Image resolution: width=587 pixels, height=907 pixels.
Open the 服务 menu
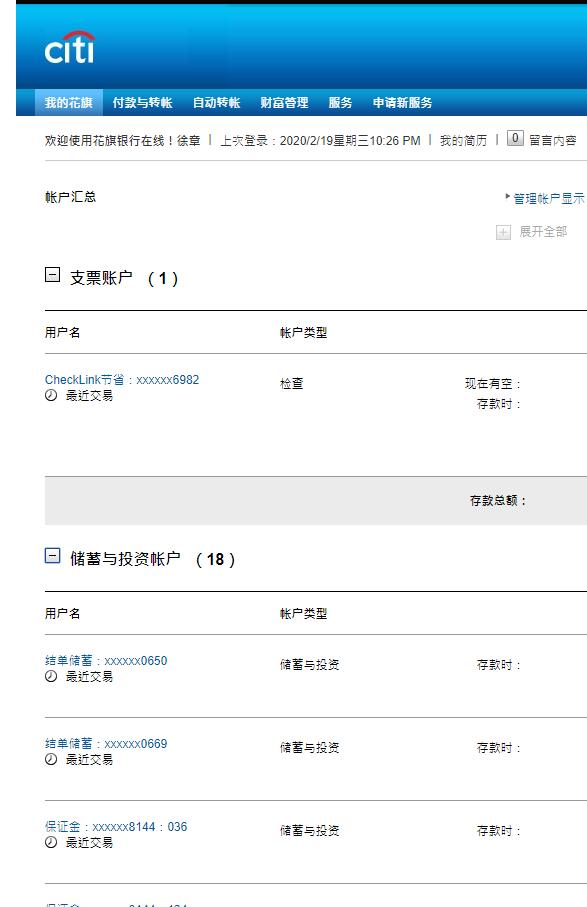340,102
